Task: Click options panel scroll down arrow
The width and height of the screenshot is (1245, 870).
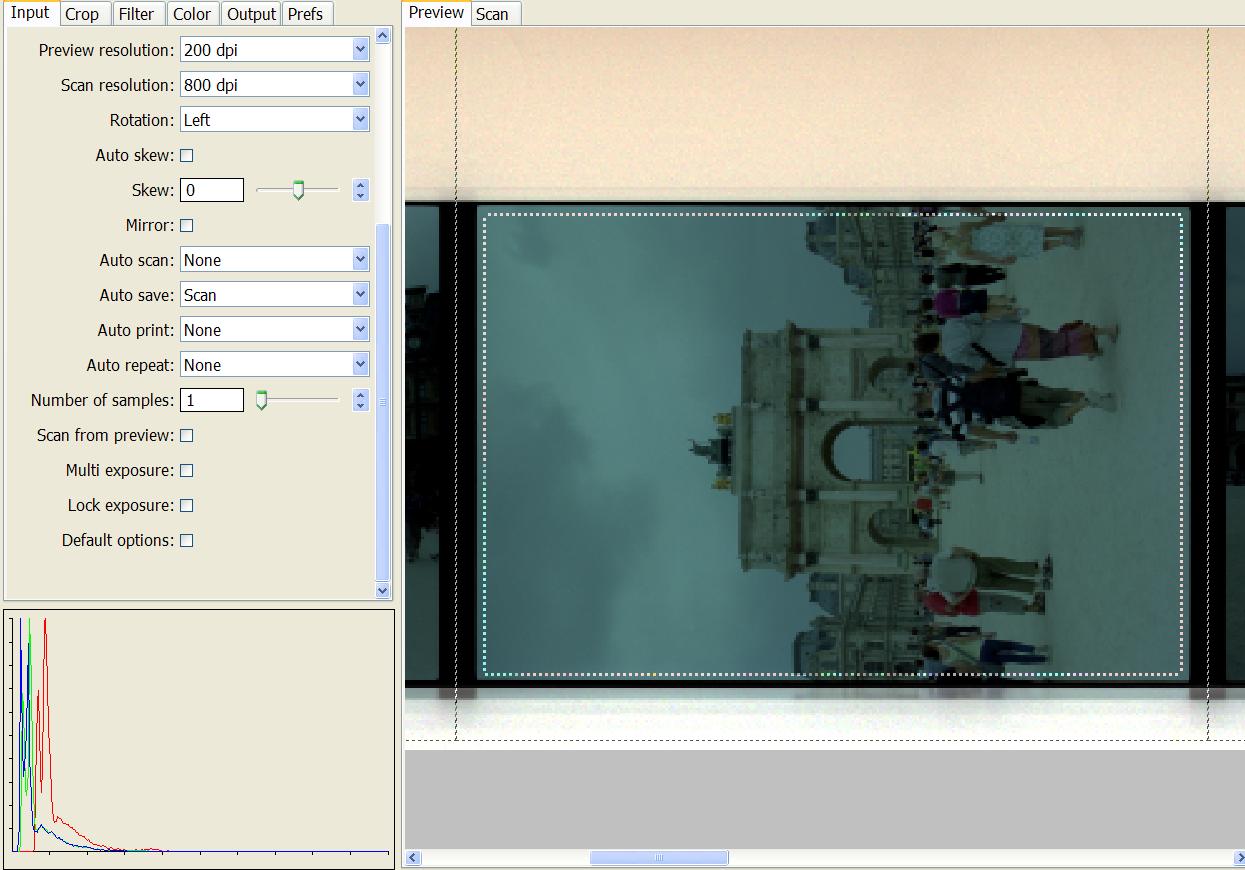Action: 382,590
